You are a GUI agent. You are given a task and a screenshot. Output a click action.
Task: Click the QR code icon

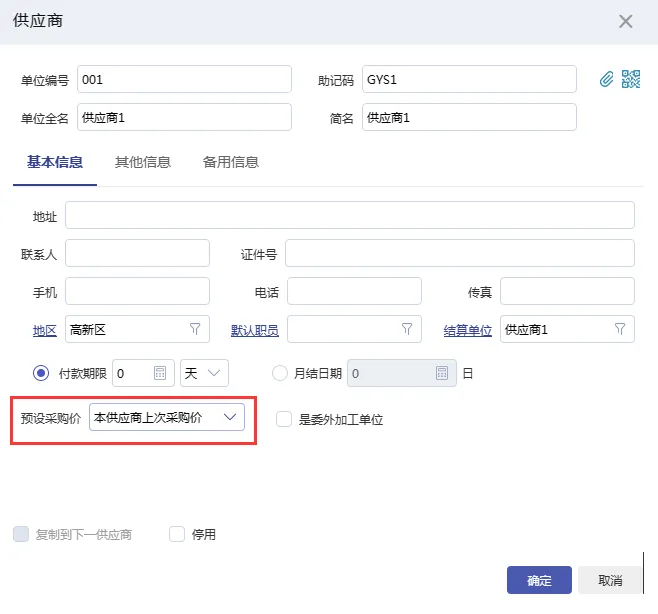click(630, 80)
